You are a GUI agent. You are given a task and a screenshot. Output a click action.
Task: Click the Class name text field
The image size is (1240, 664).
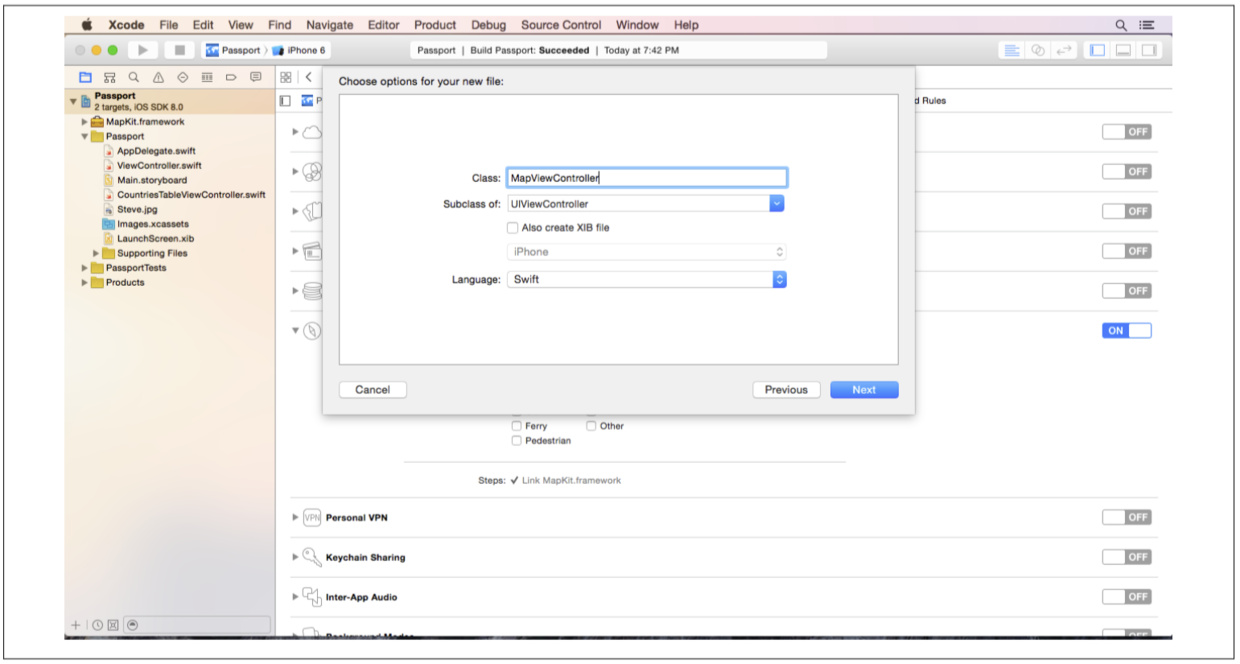pyautogui.click(x=646, y=178)
